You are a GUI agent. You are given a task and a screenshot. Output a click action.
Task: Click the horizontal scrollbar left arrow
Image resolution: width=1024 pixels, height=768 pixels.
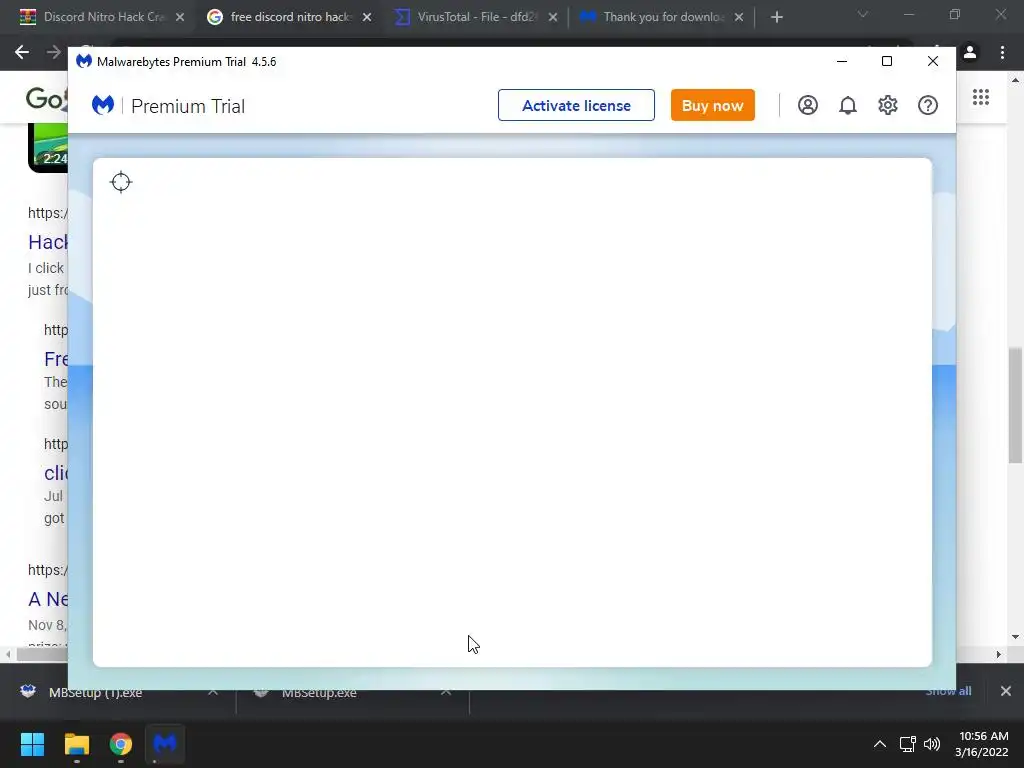pos(8,654)
